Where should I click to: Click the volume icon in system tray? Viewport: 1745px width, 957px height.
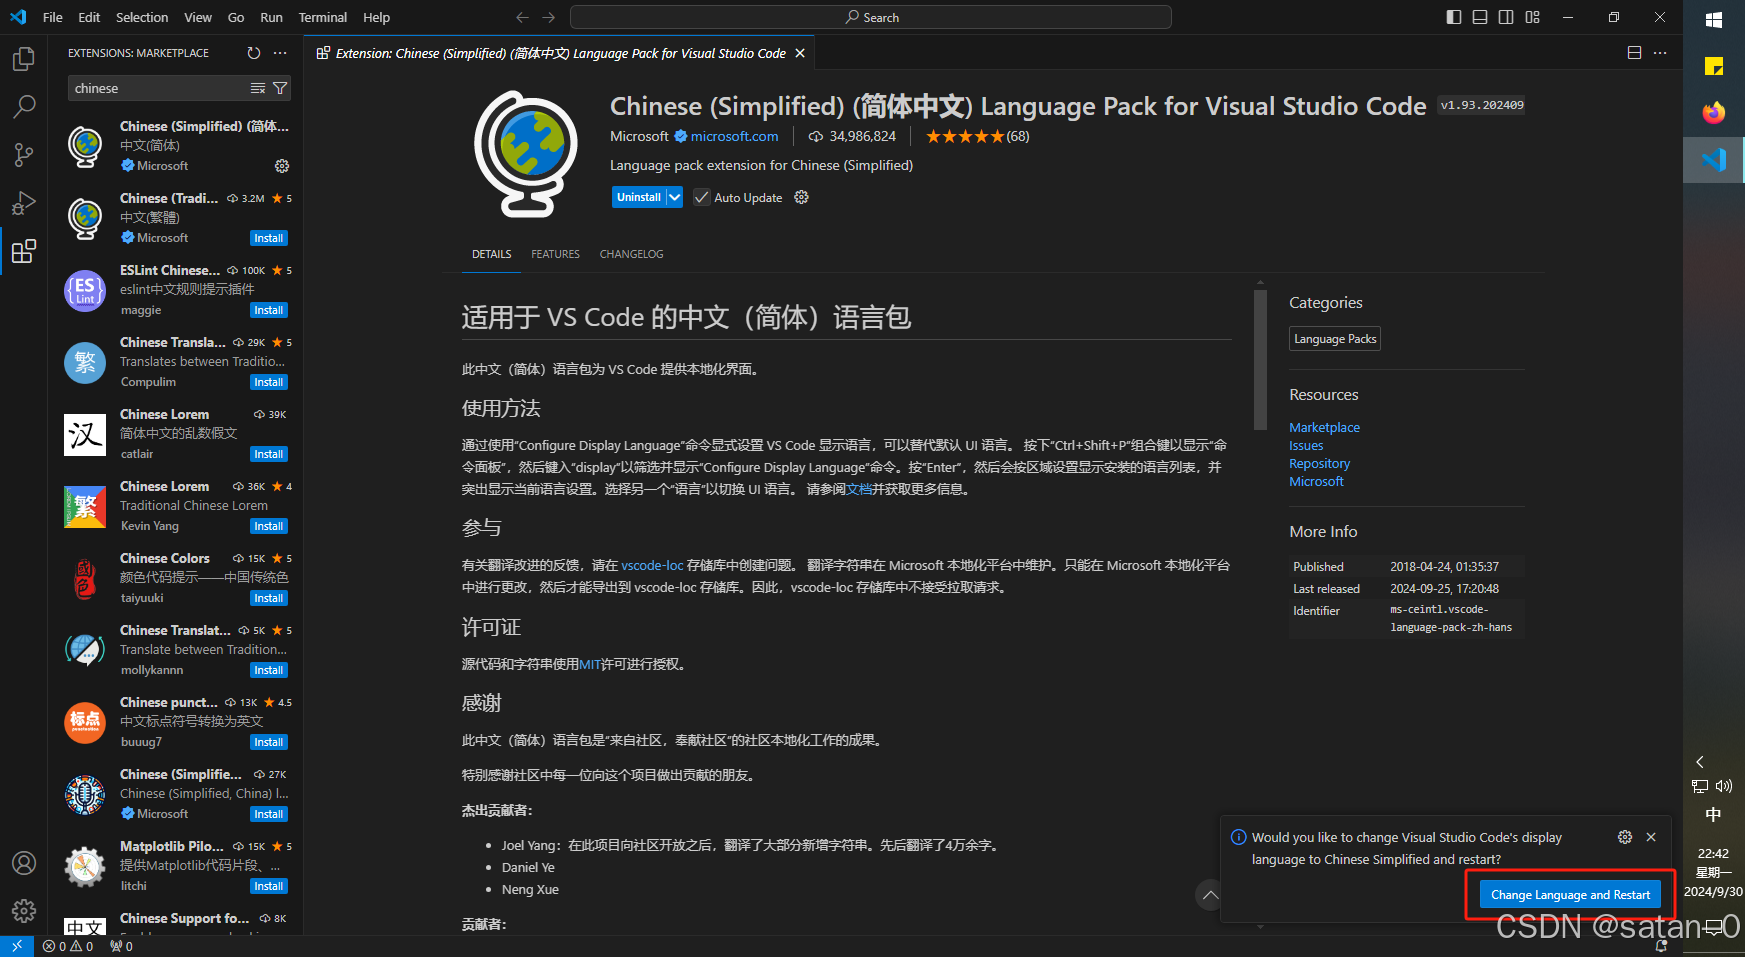click(x=1724, y=786)
